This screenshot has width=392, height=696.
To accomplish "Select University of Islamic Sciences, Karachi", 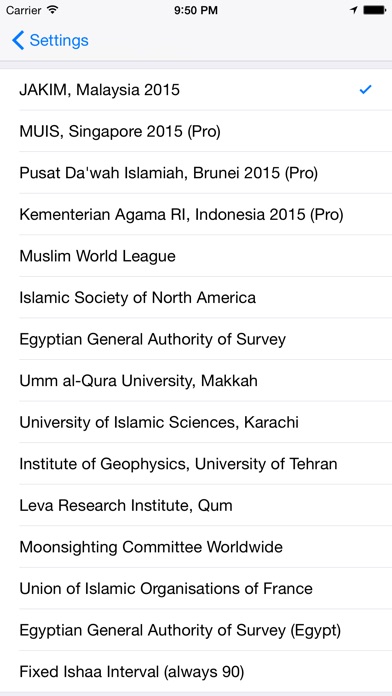I will (x=196, y=422).
